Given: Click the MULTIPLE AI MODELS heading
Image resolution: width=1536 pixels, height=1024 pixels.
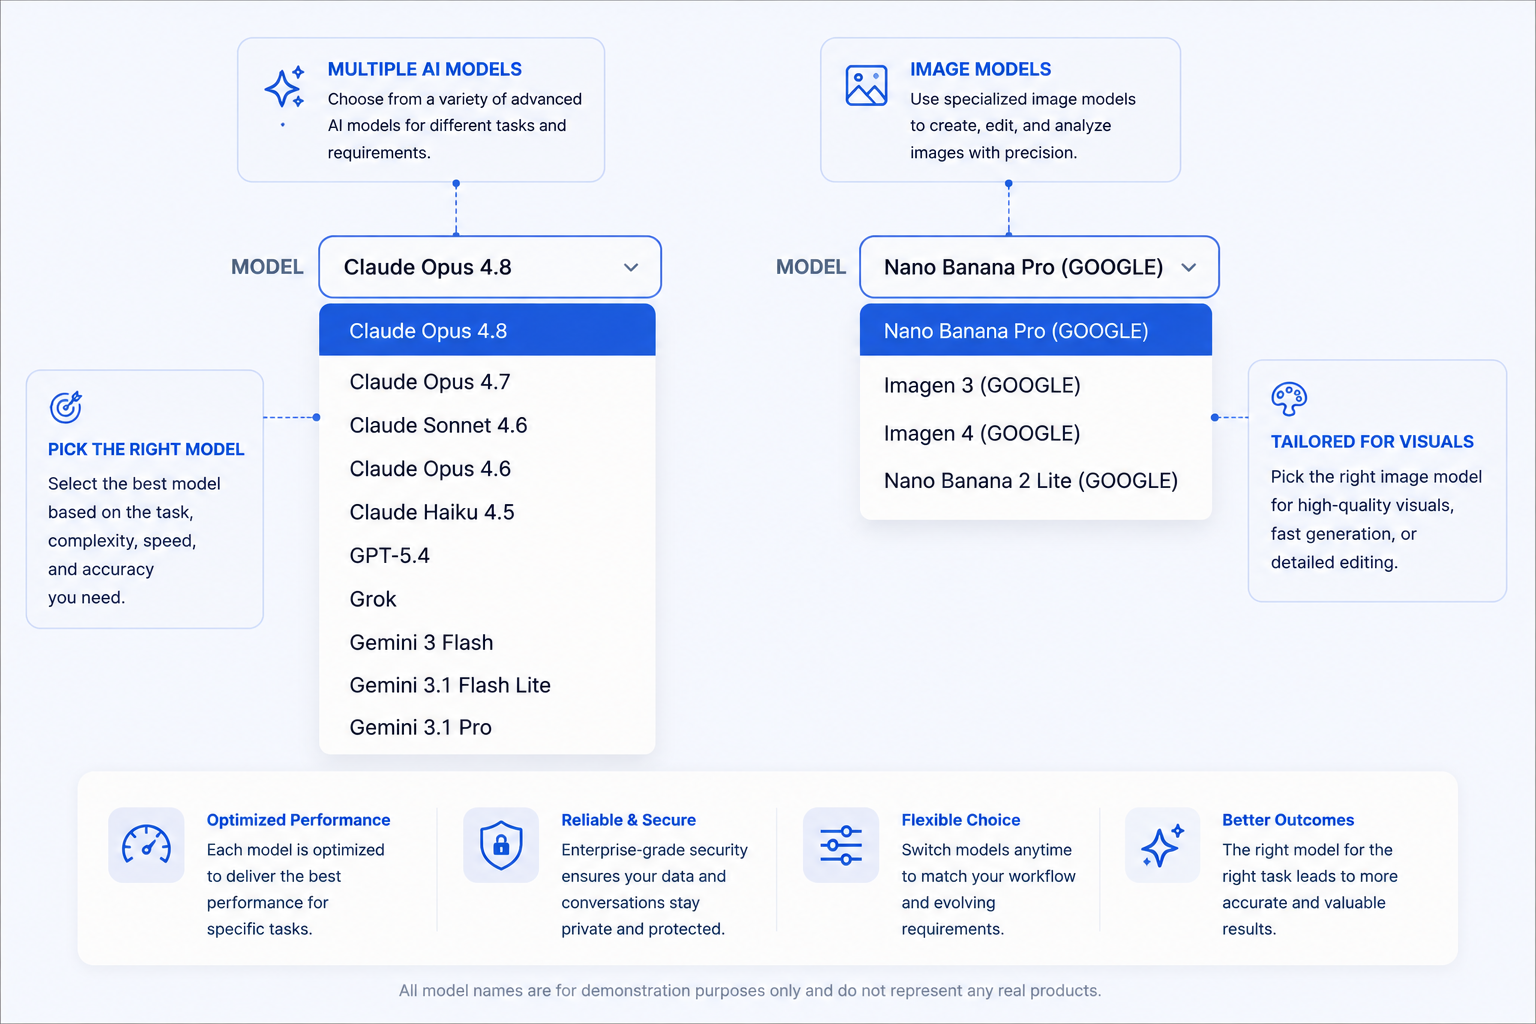Looking at the screenshot, I should click(x=425, y=69).
